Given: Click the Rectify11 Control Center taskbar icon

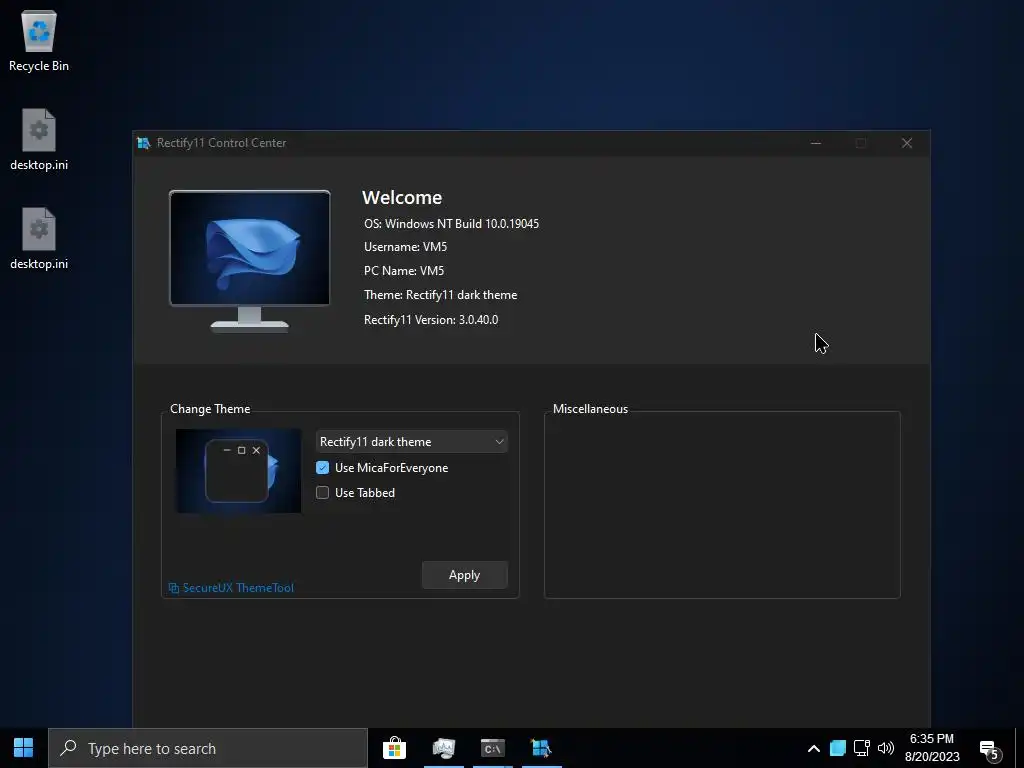Looking at the screenshot, I should tap(541, 748).
